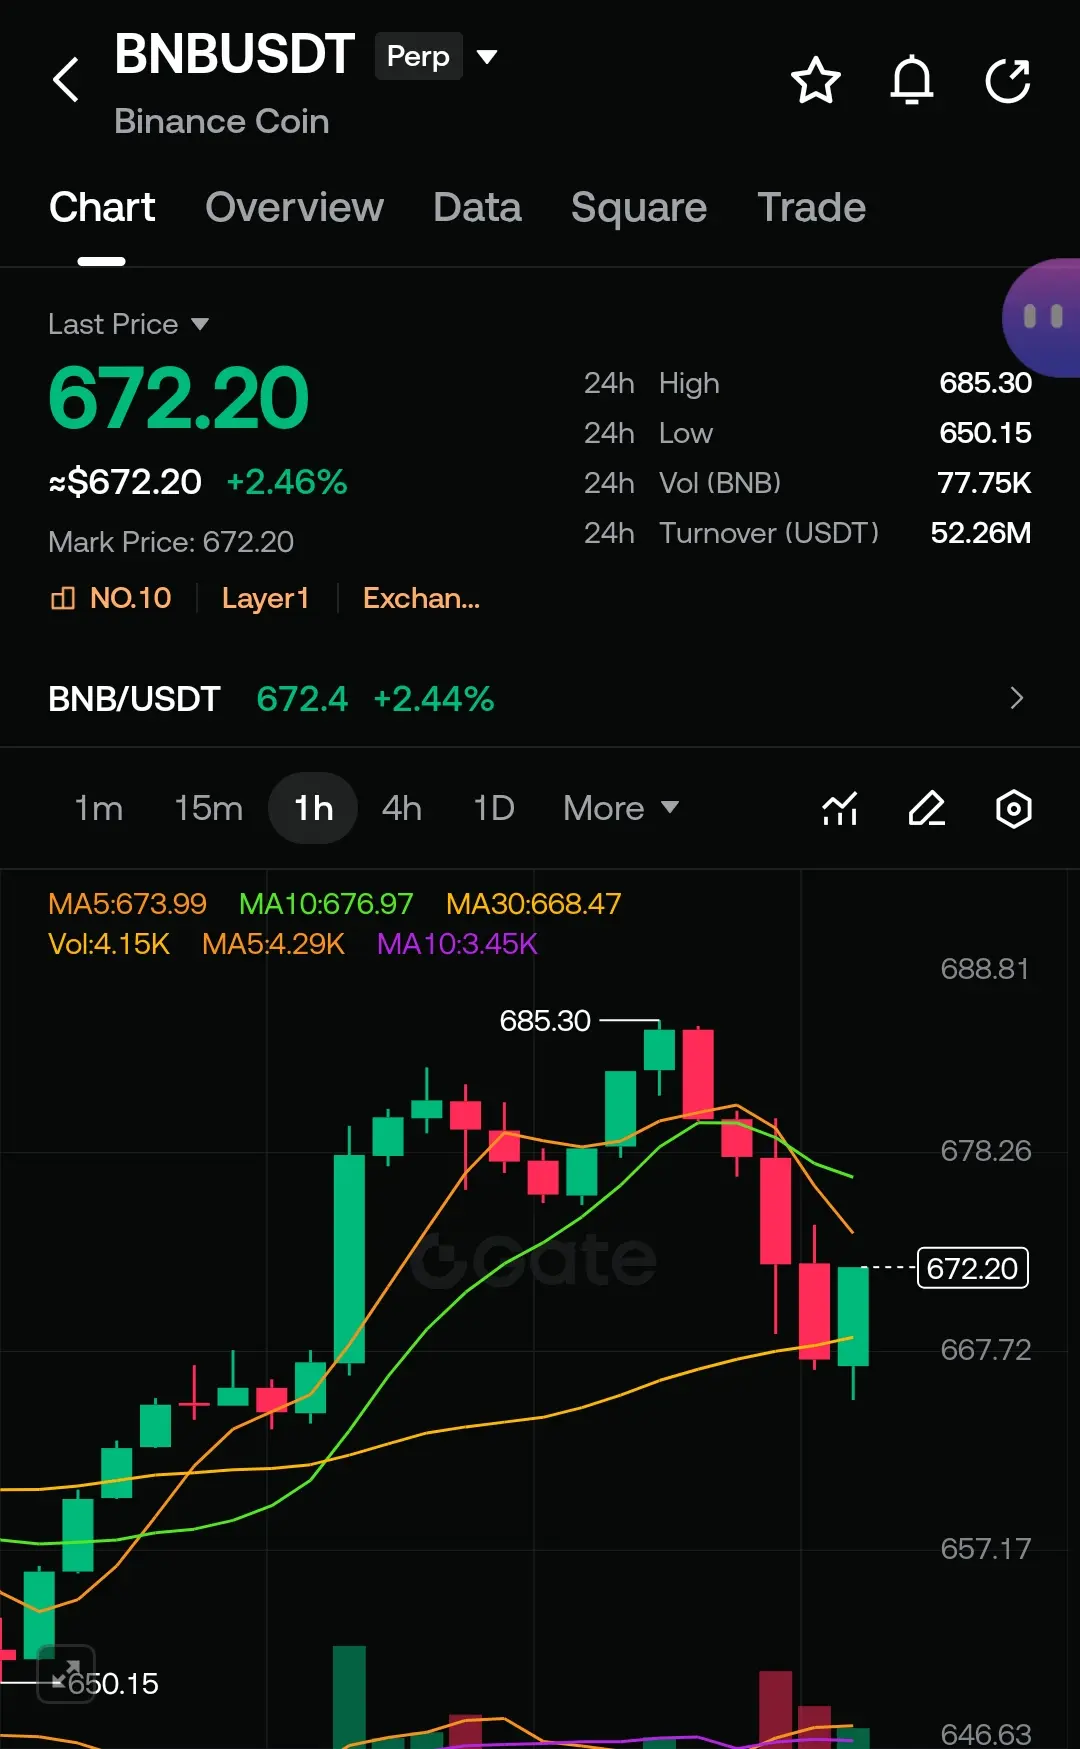
Task: Tap the 688.81 price axis label
Action: click(985, 969)
